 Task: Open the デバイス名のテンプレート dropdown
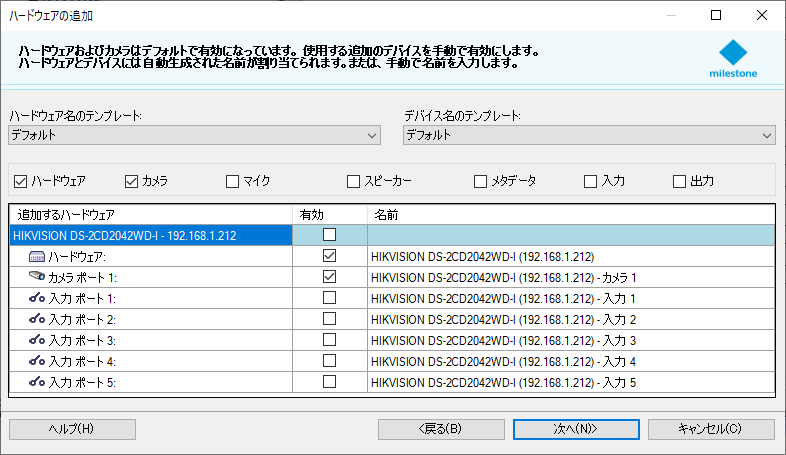click(x=589, y=135)
